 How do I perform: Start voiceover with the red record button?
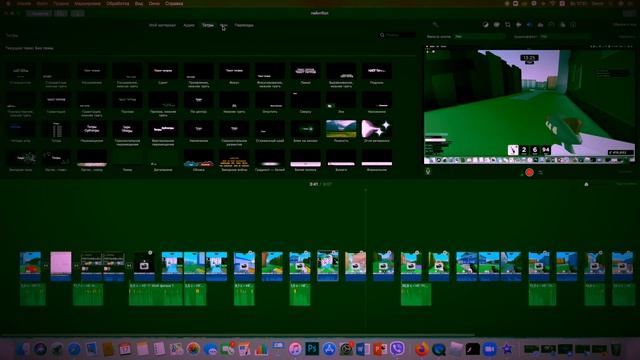pyautogui.click(x=529, y=173)
